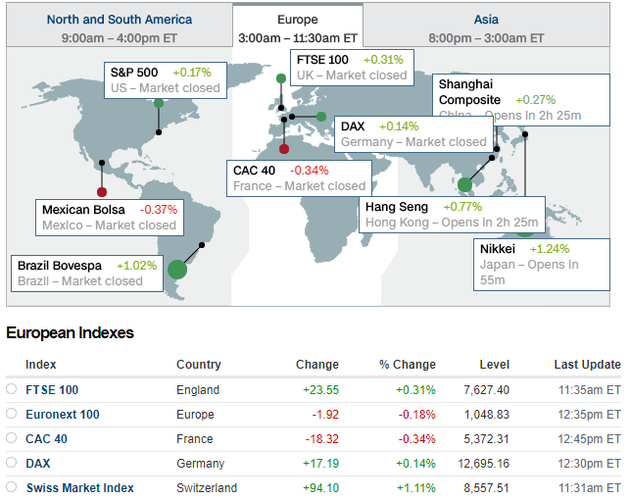
Task: Click the green DAX map dot
Action: click(321, 116)
